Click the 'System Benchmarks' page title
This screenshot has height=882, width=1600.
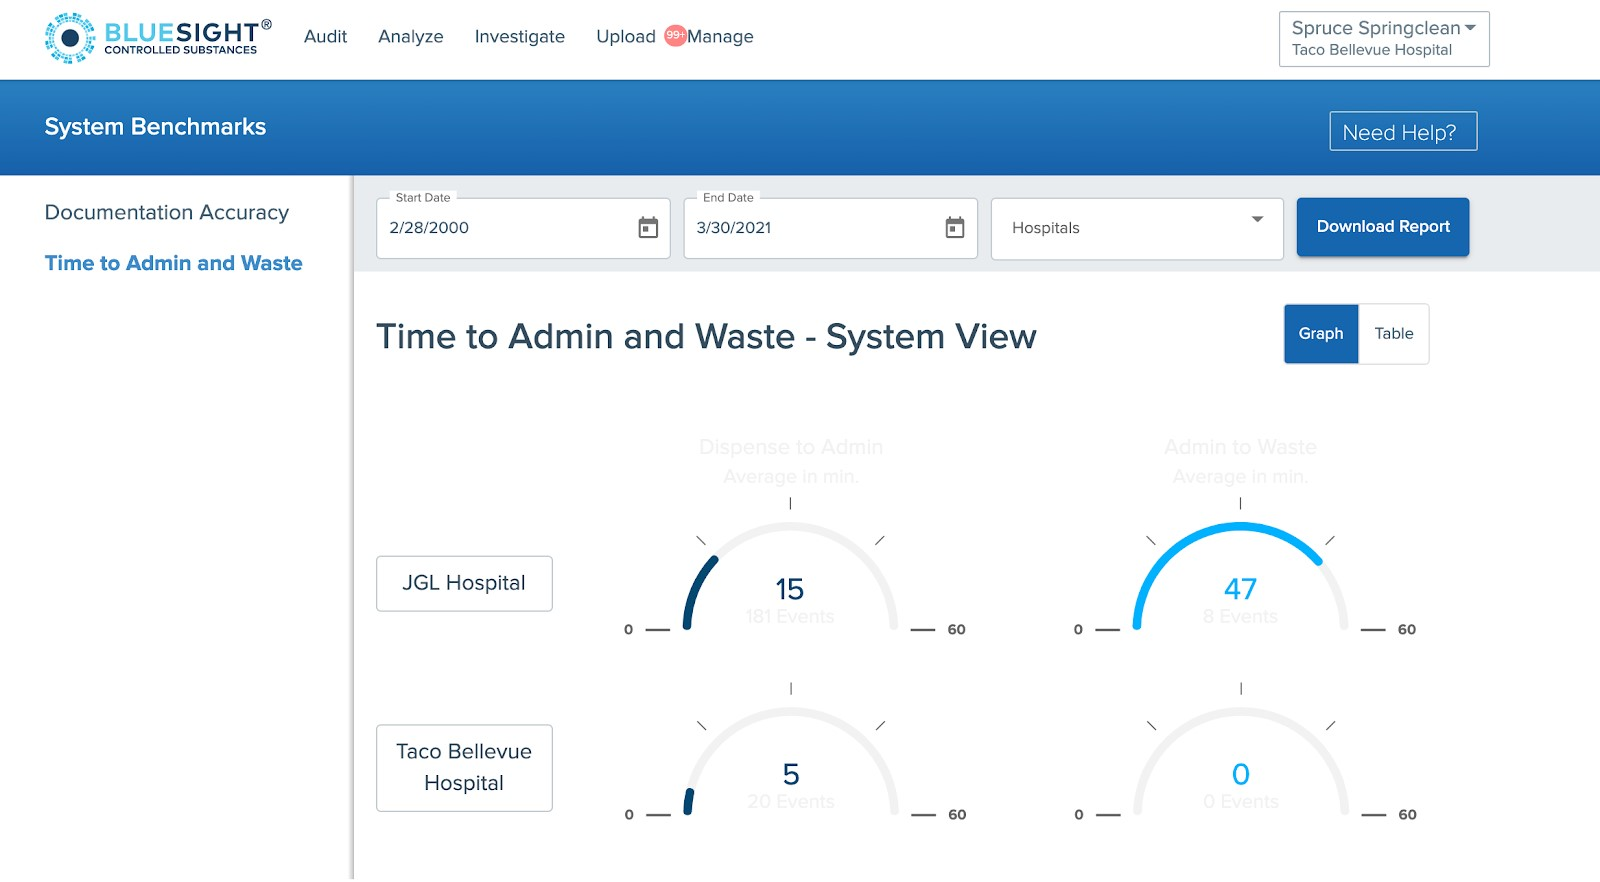pos(155,127)
